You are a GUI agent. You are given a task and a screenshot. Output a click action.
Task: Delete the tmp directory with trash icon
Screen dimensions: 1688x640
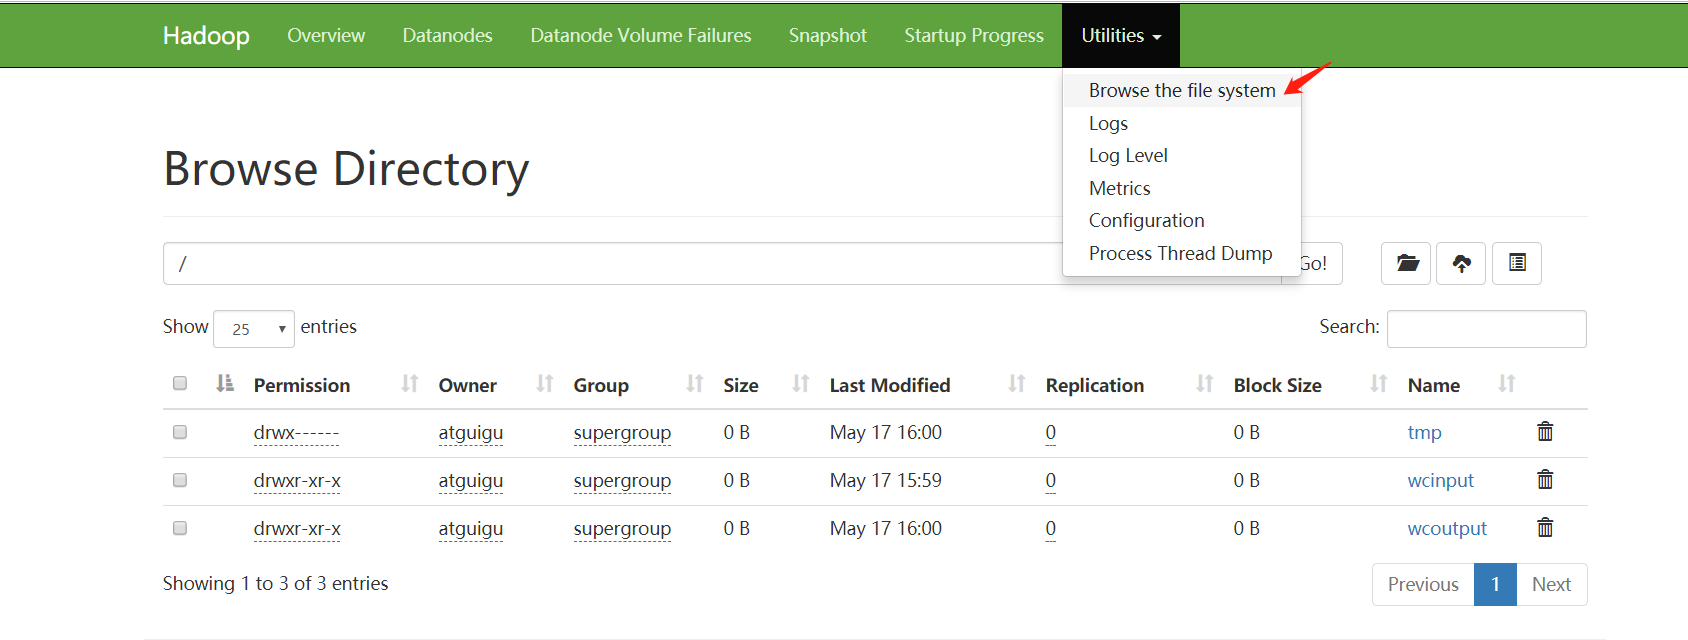[x=1545, y=432]
